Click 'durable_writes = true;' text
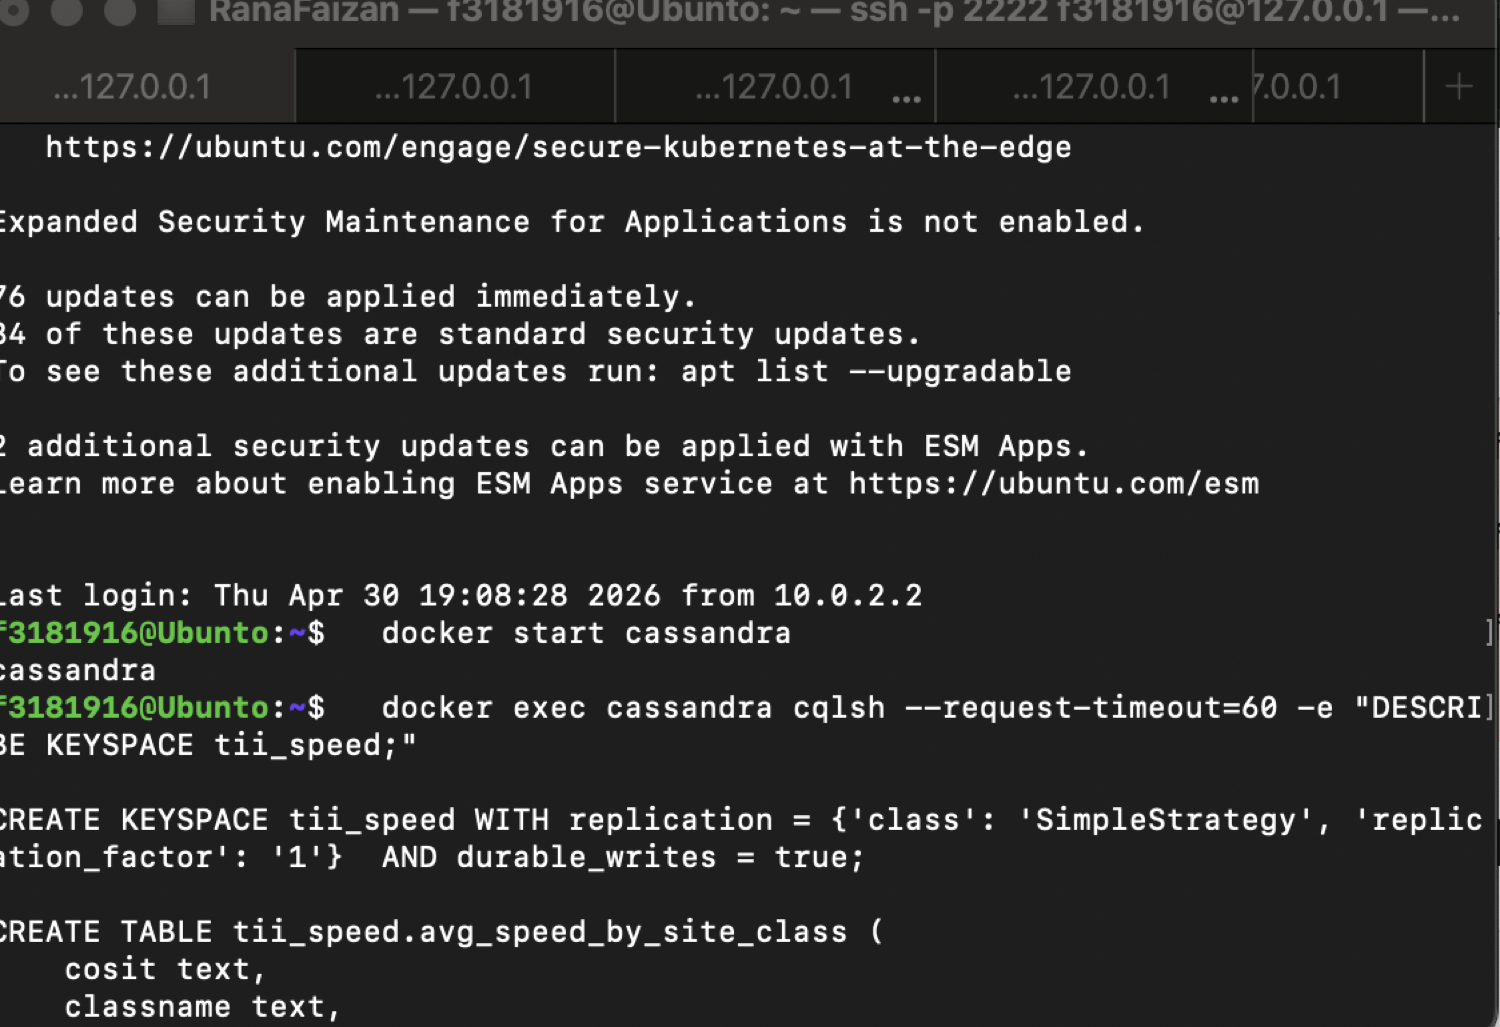Screen dimensions: 1500x1027 660,857
